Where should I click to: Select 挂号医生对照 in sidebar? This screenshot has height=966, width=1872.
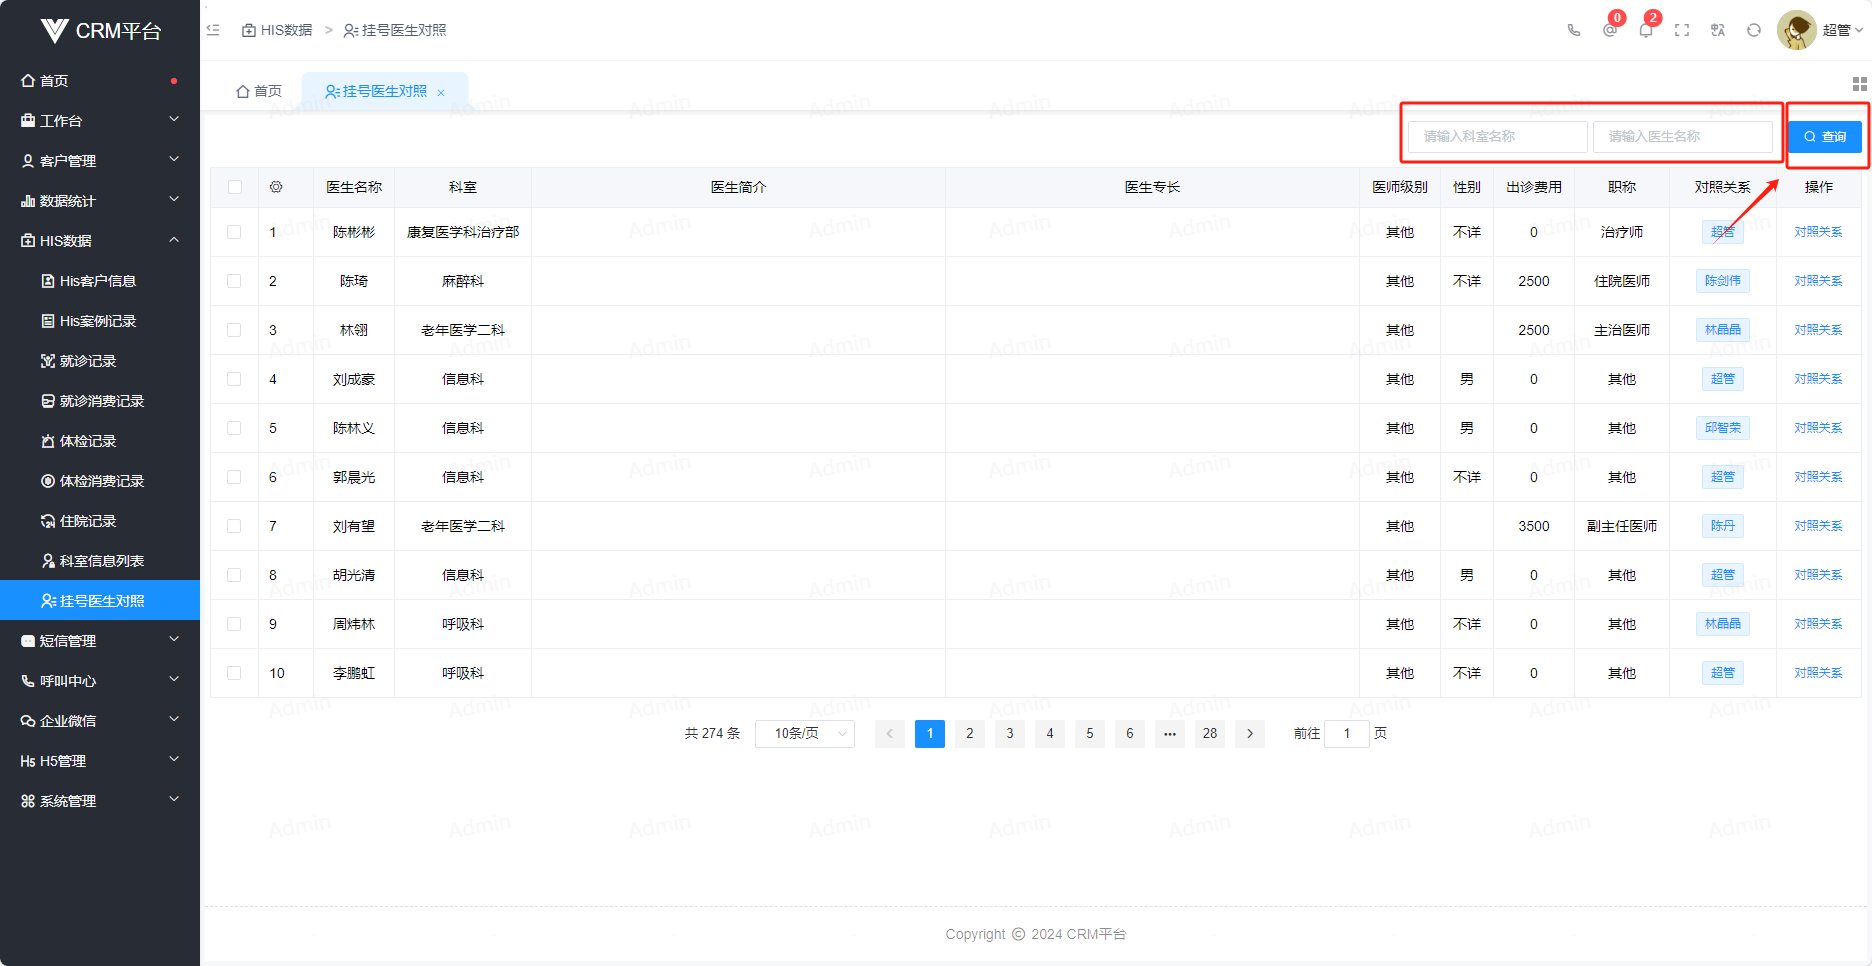(100, 601)
